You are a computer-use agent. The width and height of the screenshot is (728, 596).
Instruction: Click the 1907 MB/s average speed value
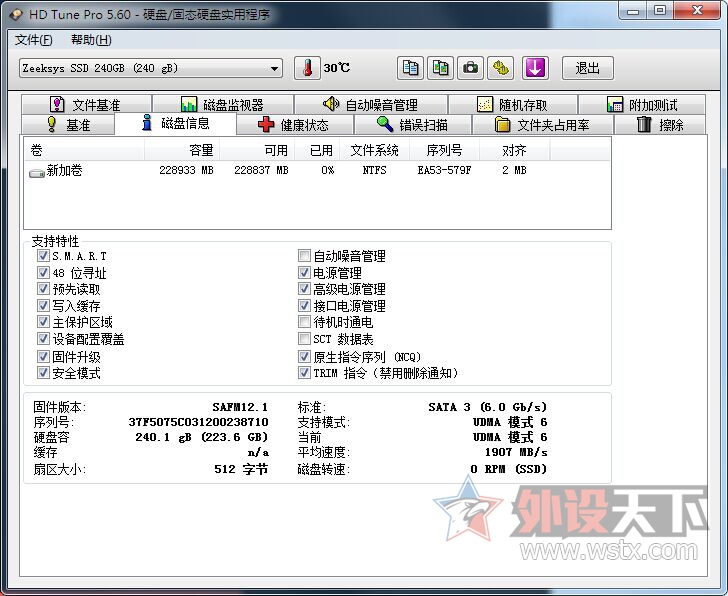click(x=516, y=452)
